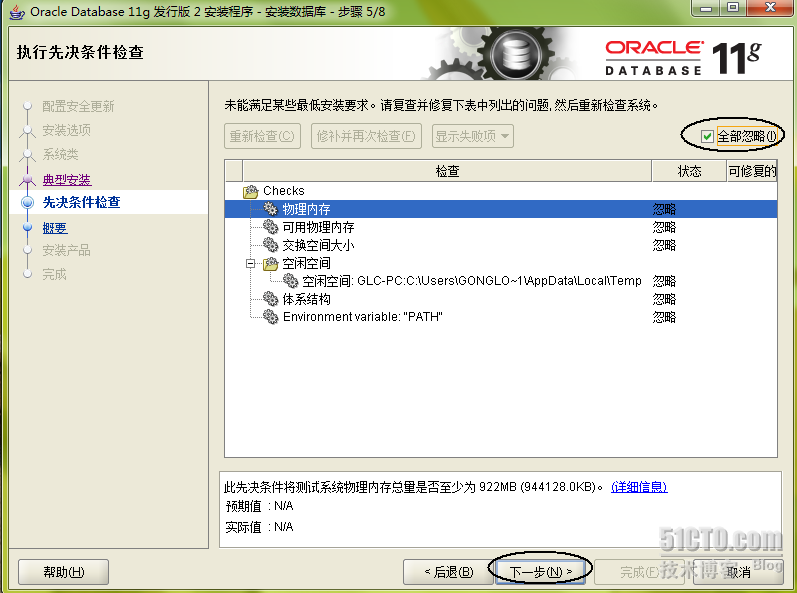Screen dimensions: 797x593
Task: Click 忽略 status of 可用物理内存
Action: pos(664,227)
